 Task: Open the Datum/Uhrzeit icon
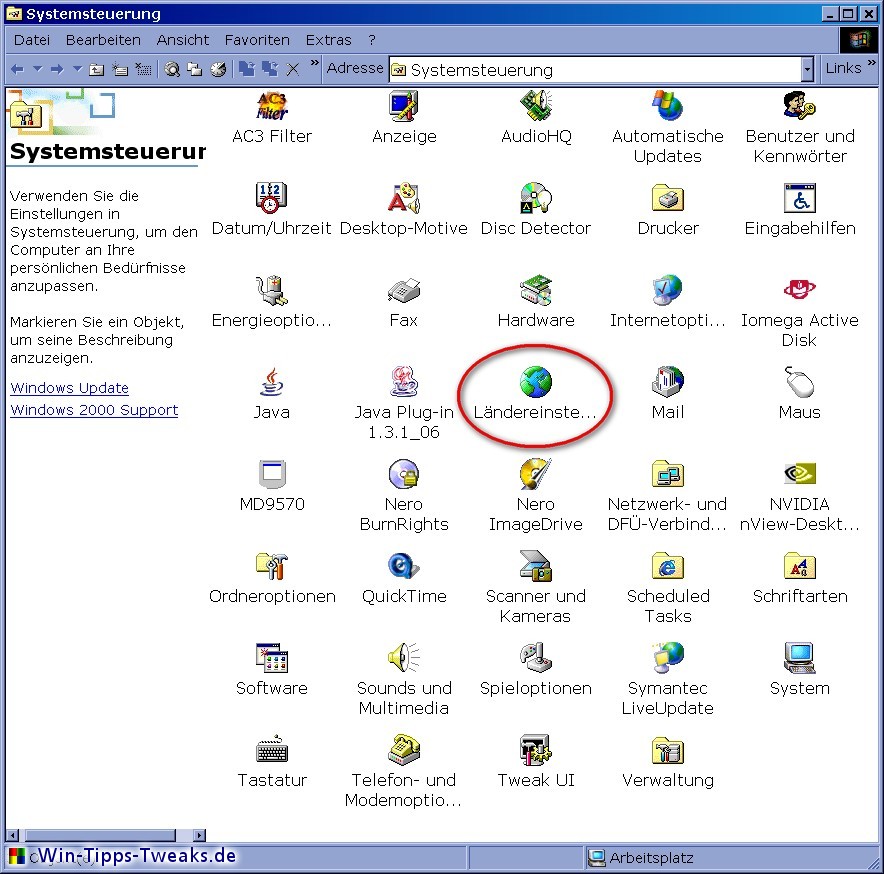click(272, 198)
